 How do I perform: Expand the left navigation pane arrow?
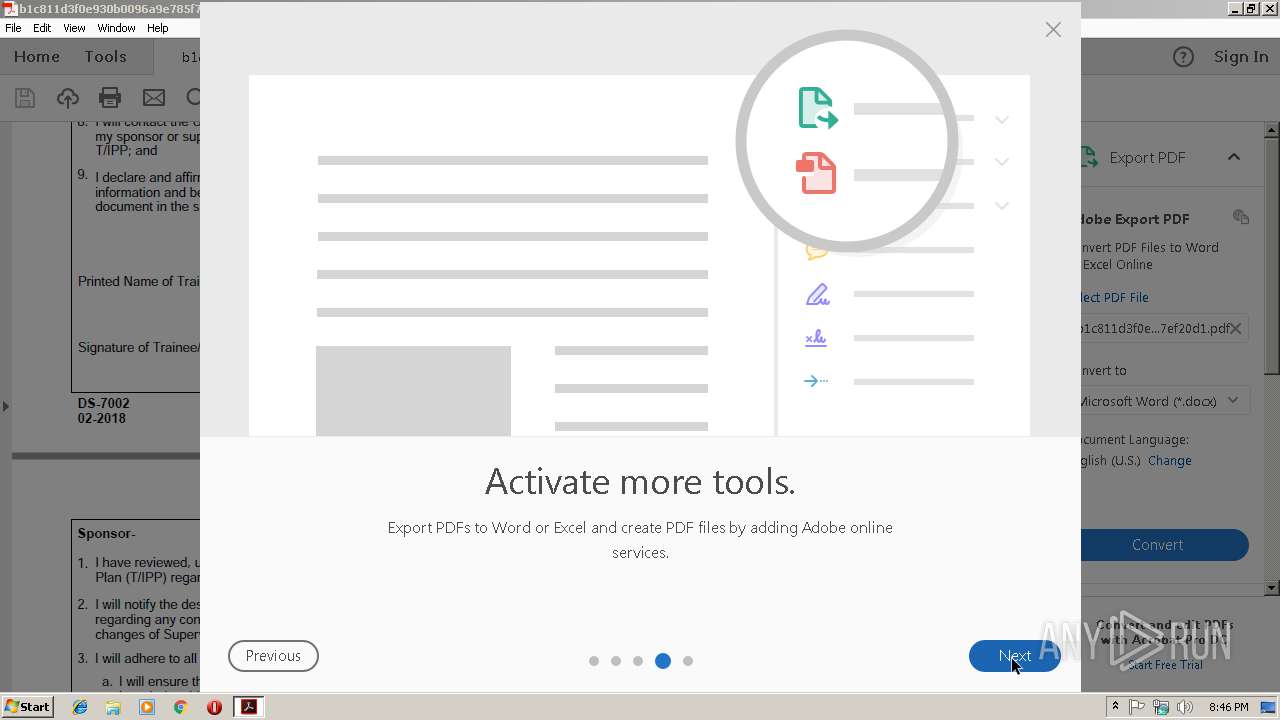pyautogui.click(x=6, y=406)
